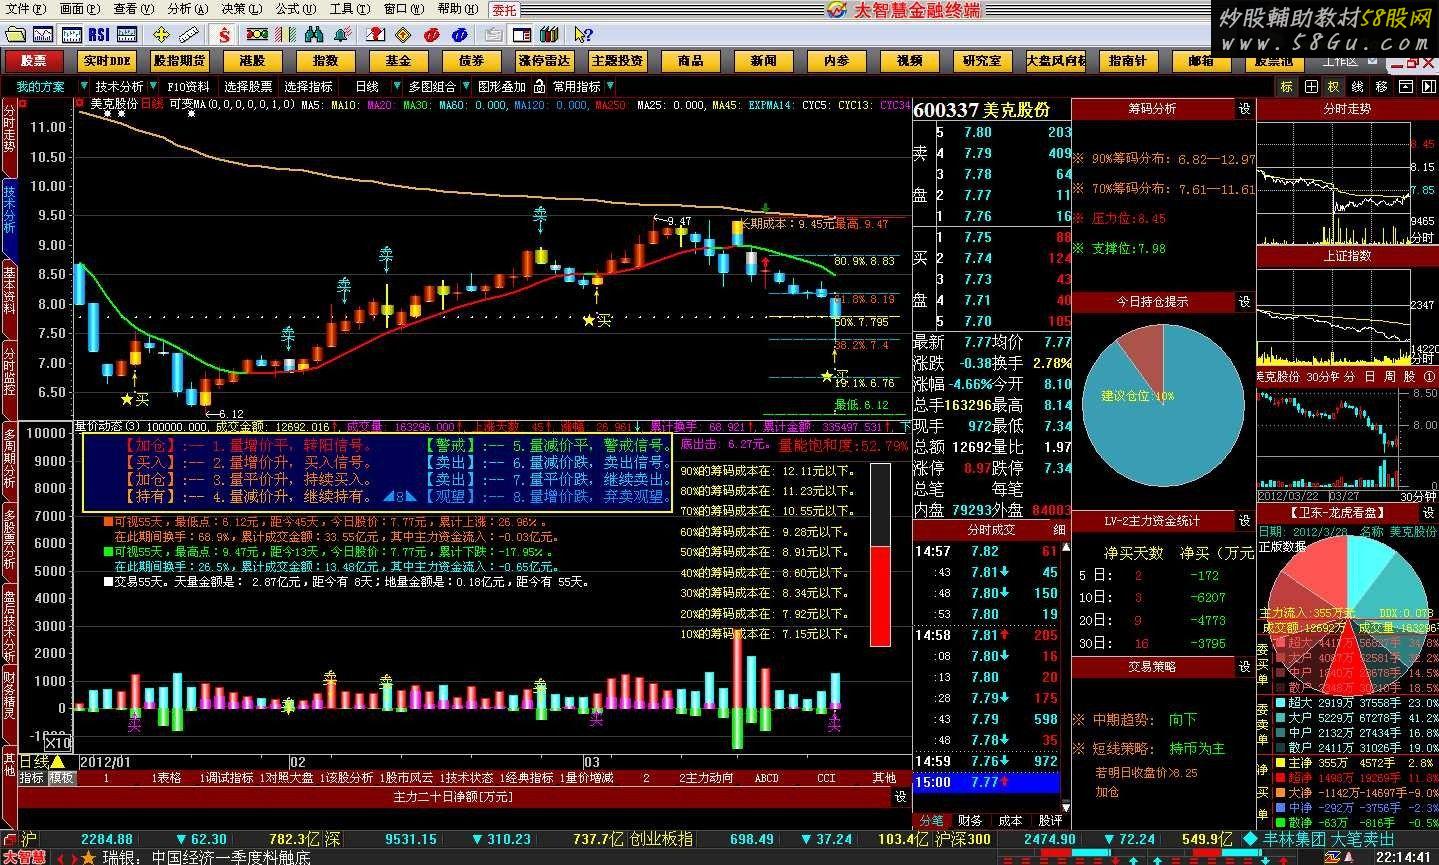Click the red round F10 info icon
1439x865 pixels.
[431, 34]
